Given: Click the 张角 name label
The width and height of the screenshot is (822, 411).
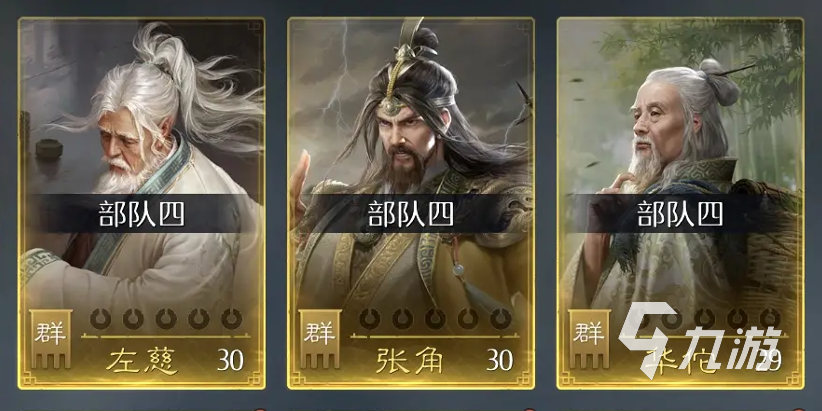Looking at the screenshot, I should [x=409, y=361].
